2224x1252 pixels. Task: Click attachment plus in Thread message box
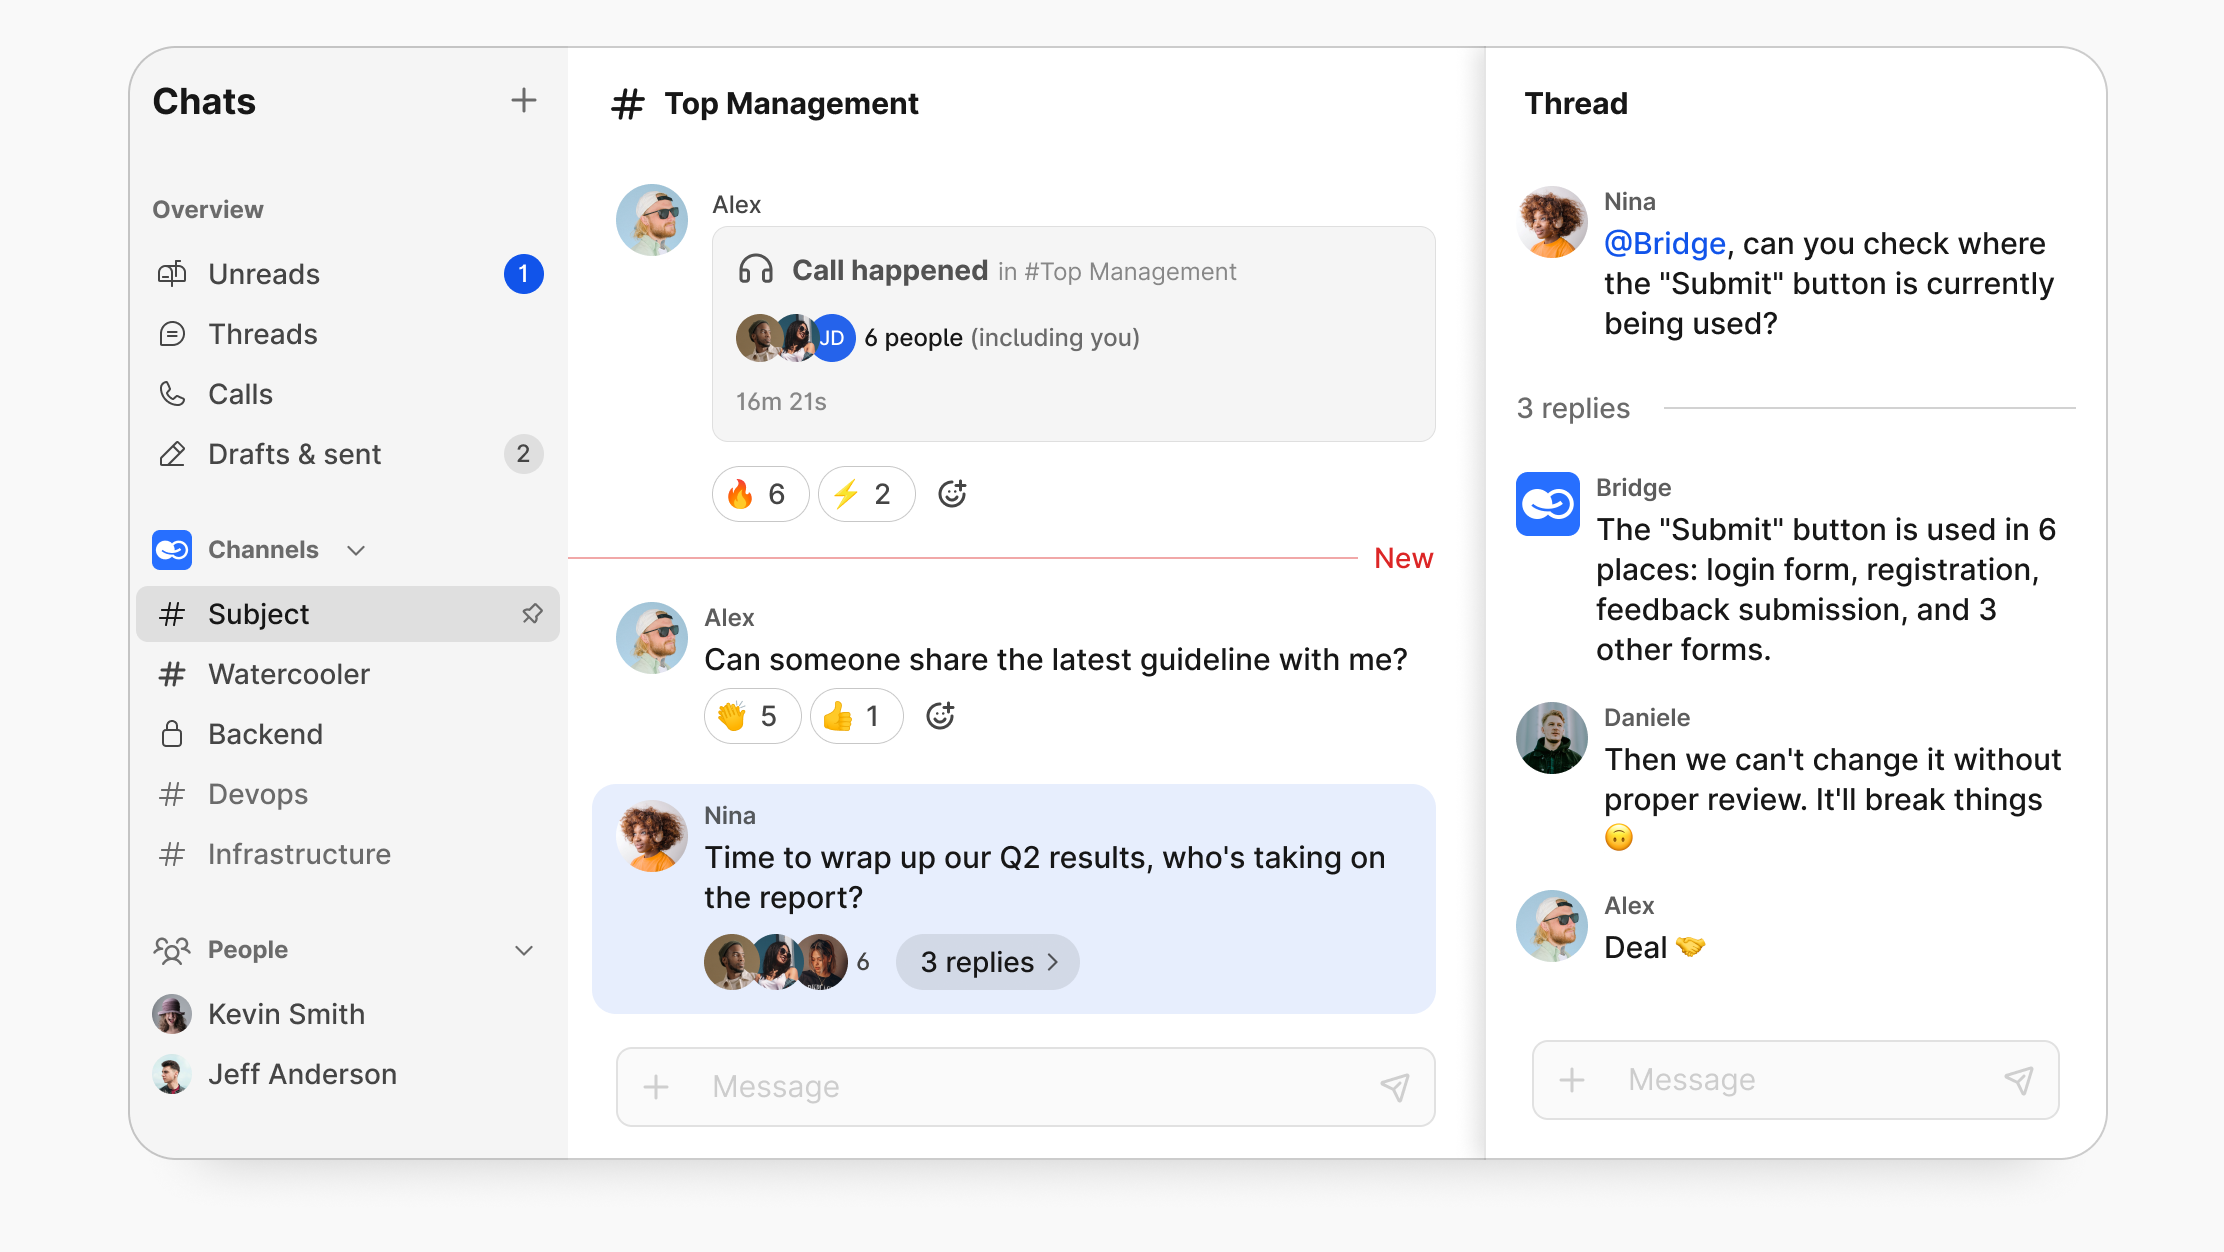coord(1572,1080)
